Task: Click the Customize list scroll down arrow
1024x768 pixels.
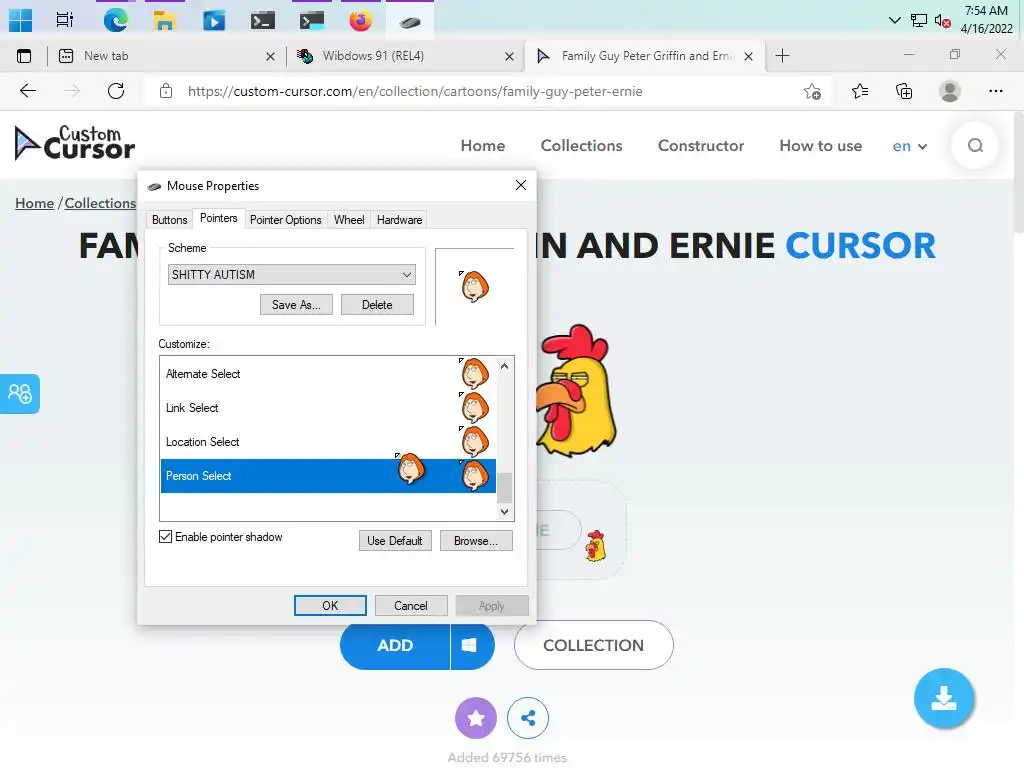Action: point(504,511)
